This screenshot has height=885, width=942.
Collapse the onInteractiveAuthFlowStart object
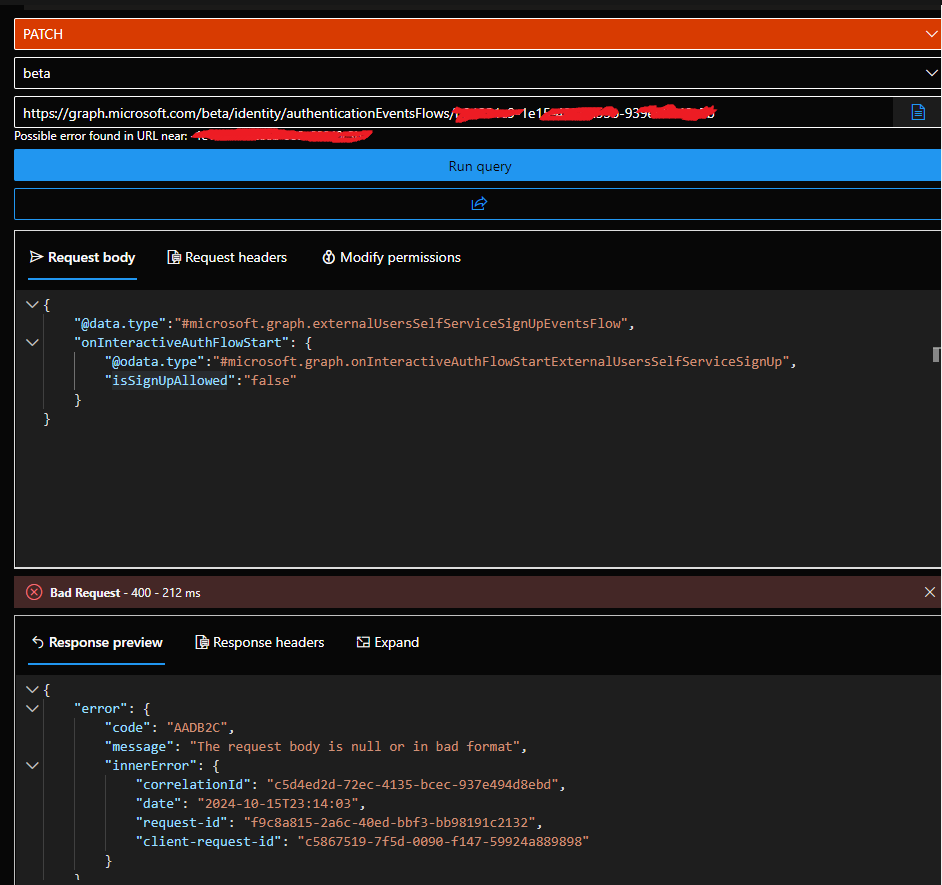pos(31,341)
